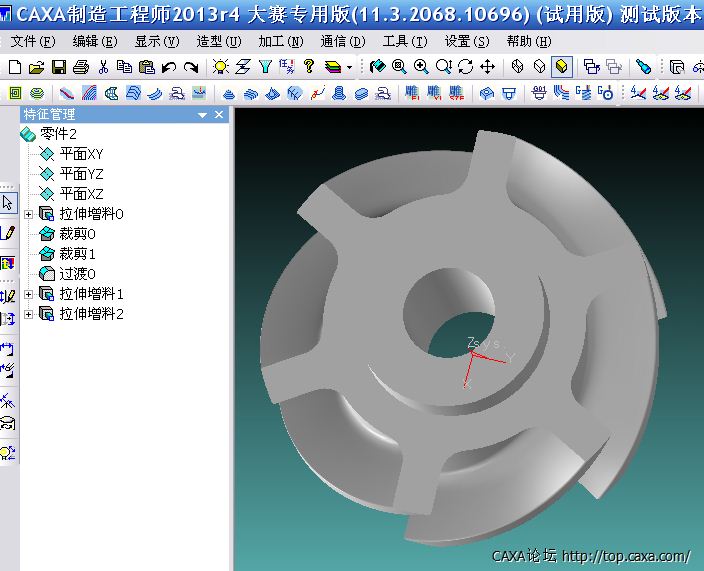Open help with yellow question mark
The height and width of the screenshot is (571, 704).
(309, 66)
